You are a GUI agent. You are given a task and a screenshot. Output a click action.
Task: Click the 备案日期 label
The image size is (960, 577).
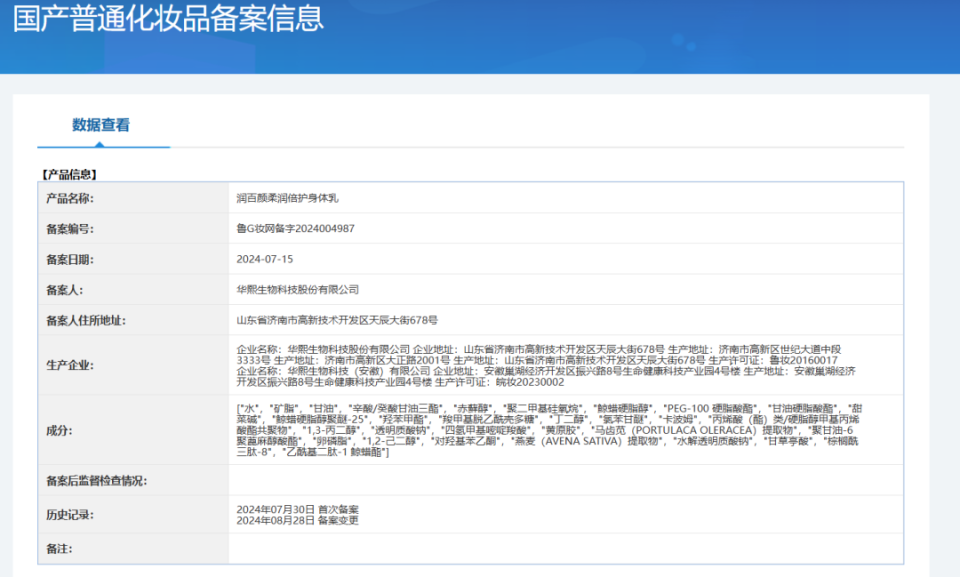(70, 260)
